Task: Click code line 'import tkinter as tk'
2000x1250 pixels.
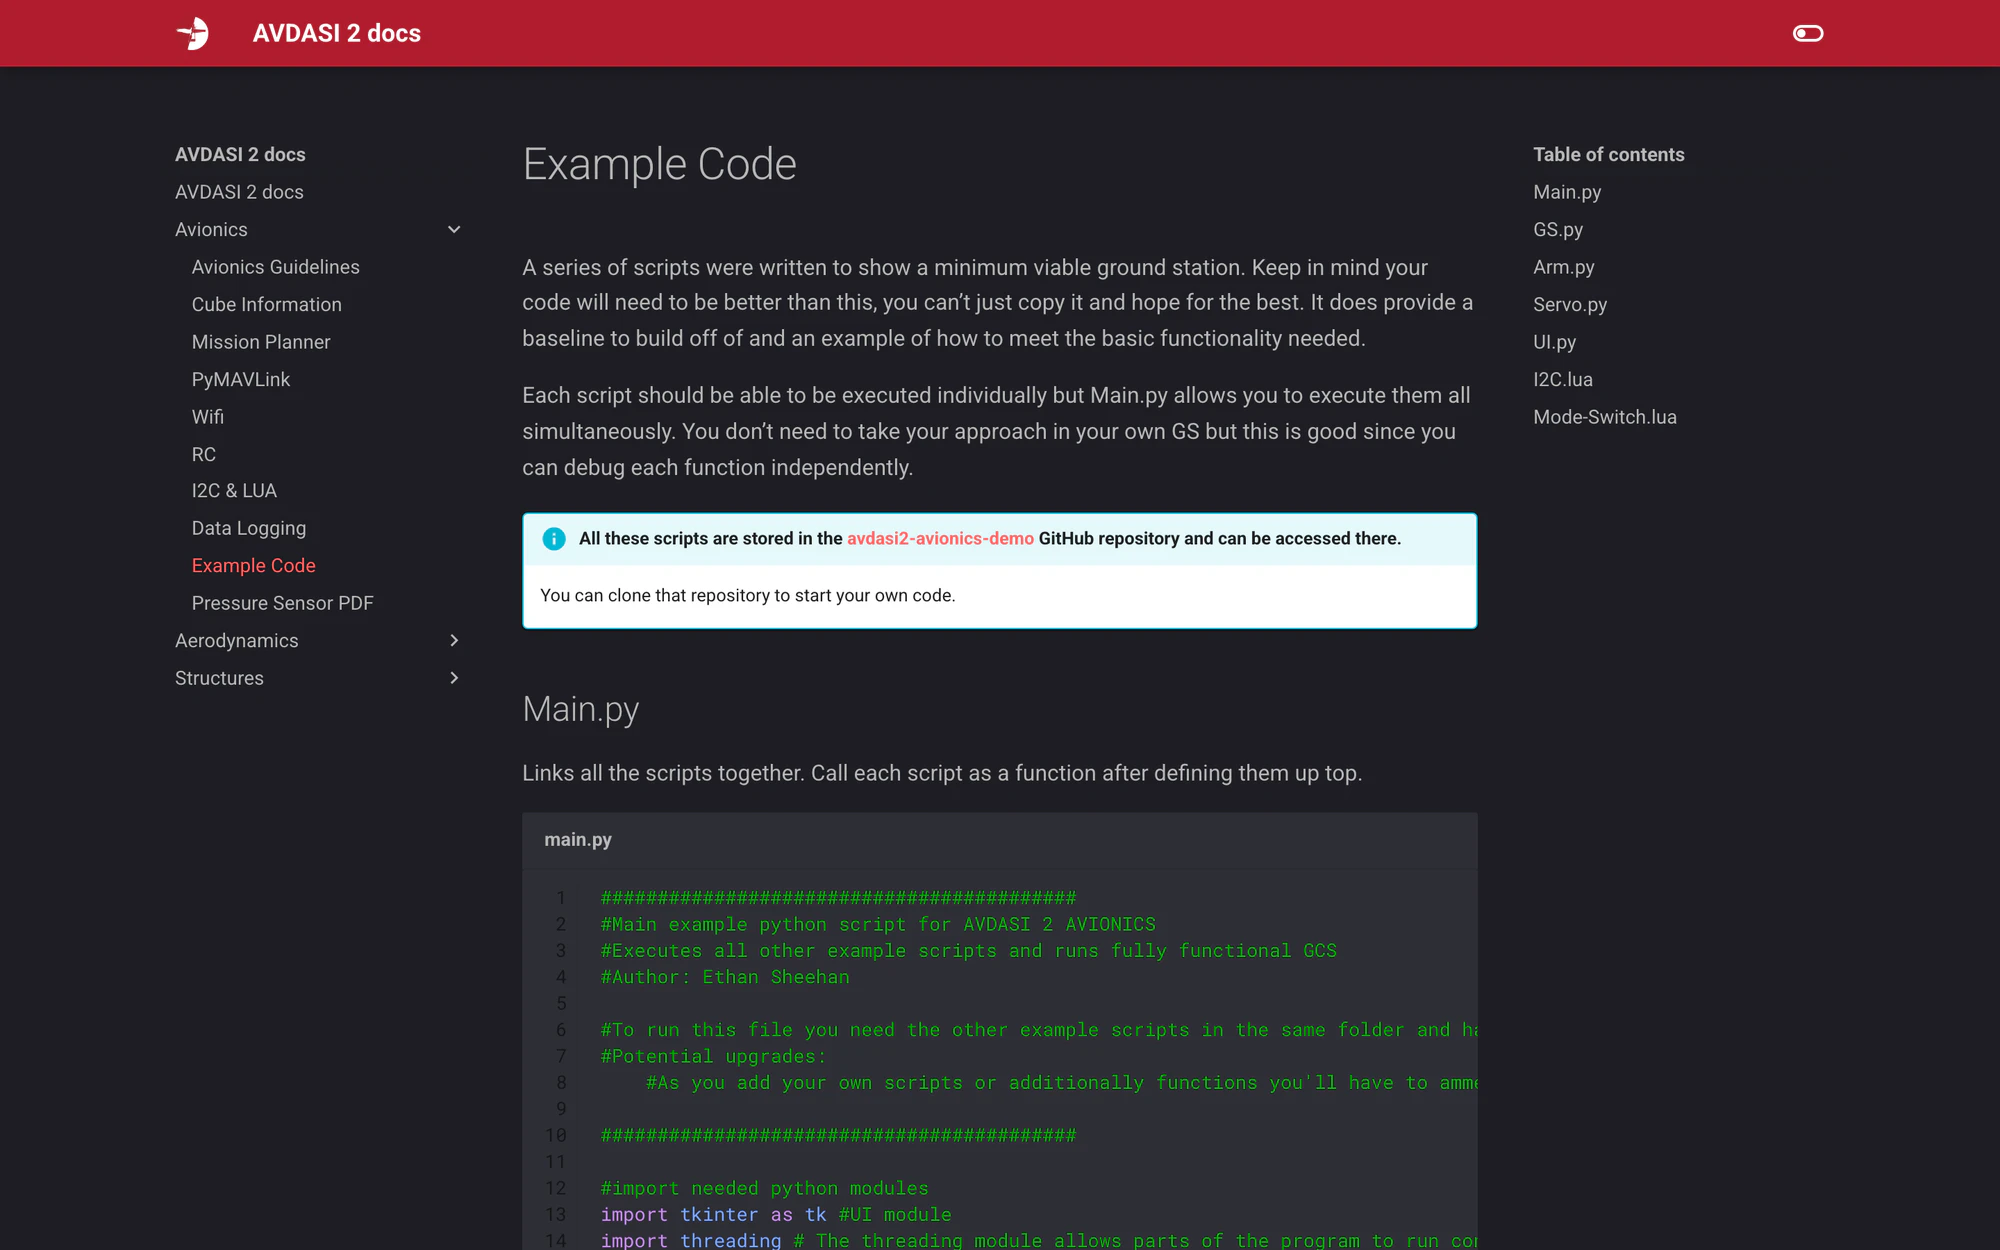Action: (x=713, y=1215)
